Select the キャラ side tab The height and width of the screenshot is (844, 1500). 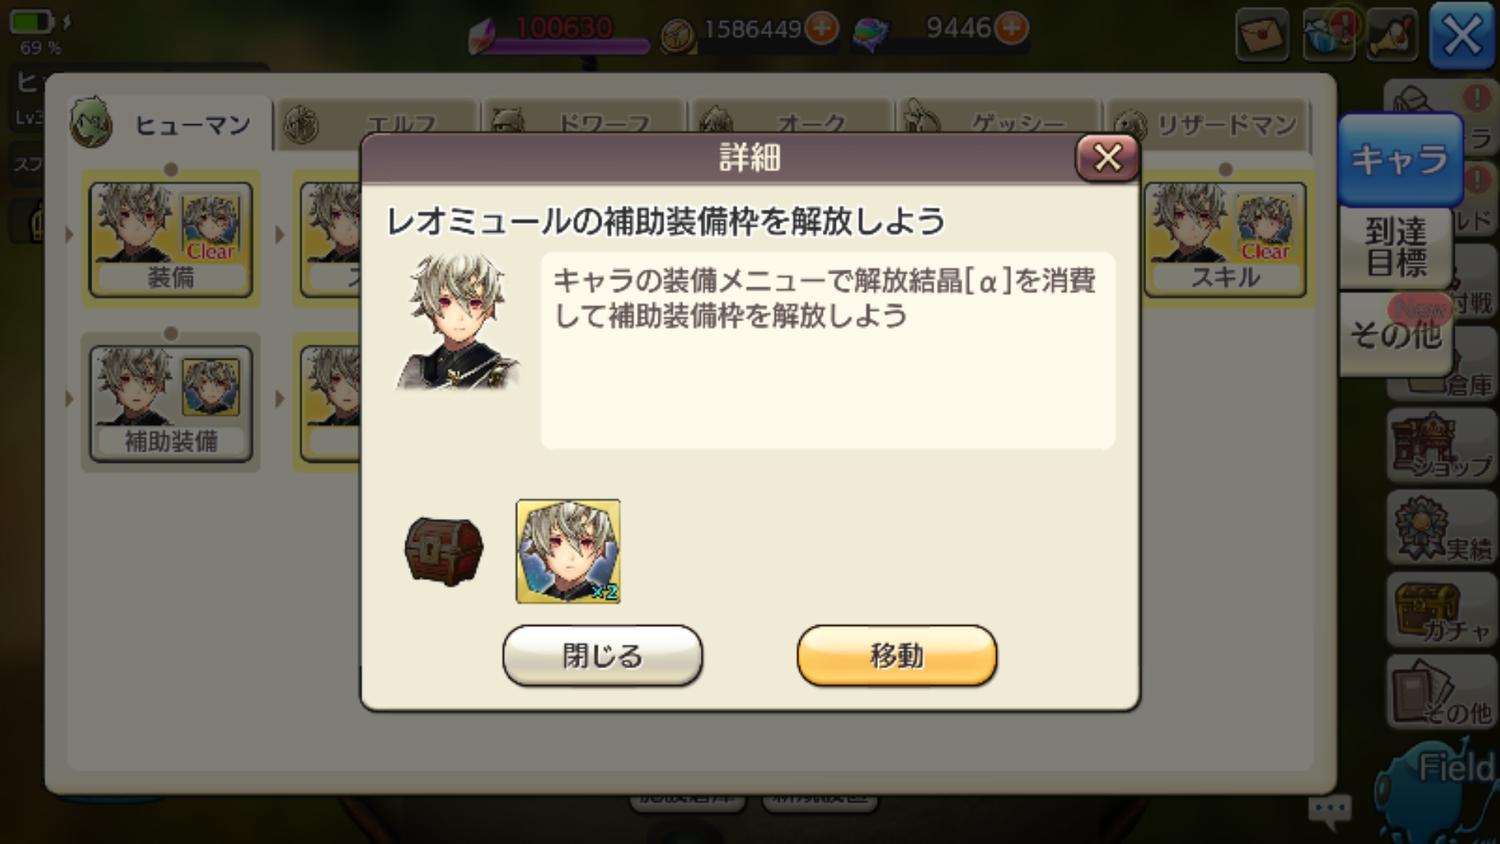[x=1398, y=159]
